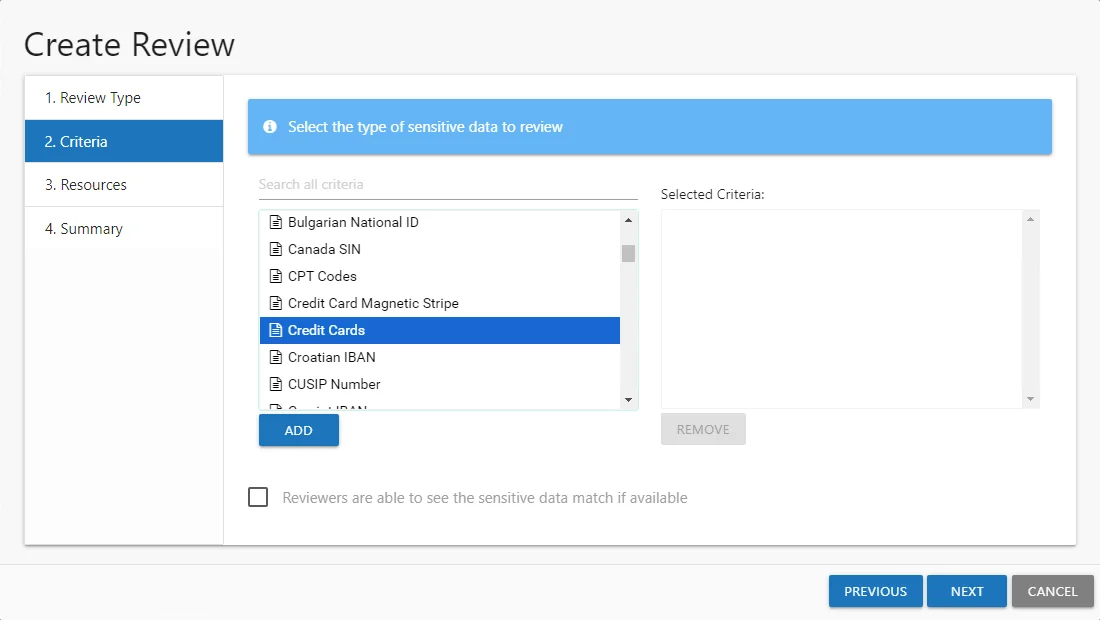Select the Croatian IBAN entry
The image size is (1100, 620).
coord(440,357)
